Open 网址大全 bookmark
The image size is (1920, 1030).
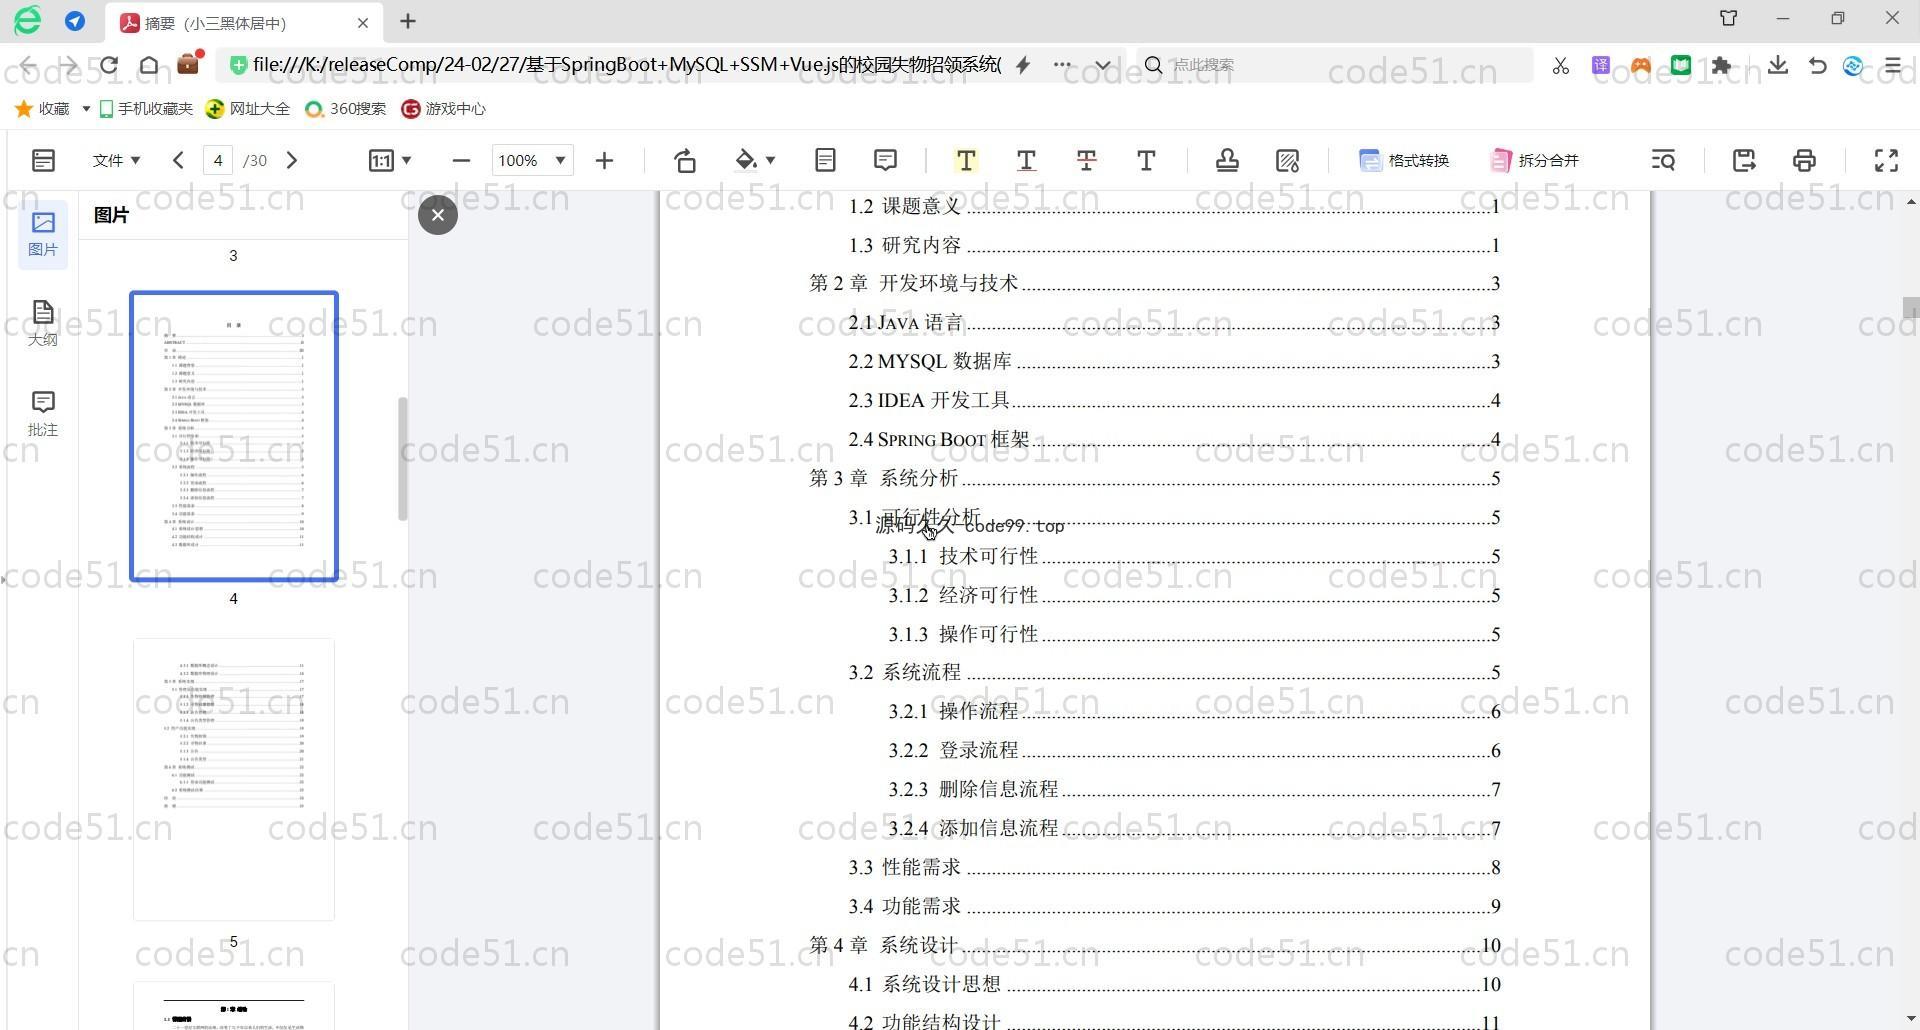tap(248, 108)
